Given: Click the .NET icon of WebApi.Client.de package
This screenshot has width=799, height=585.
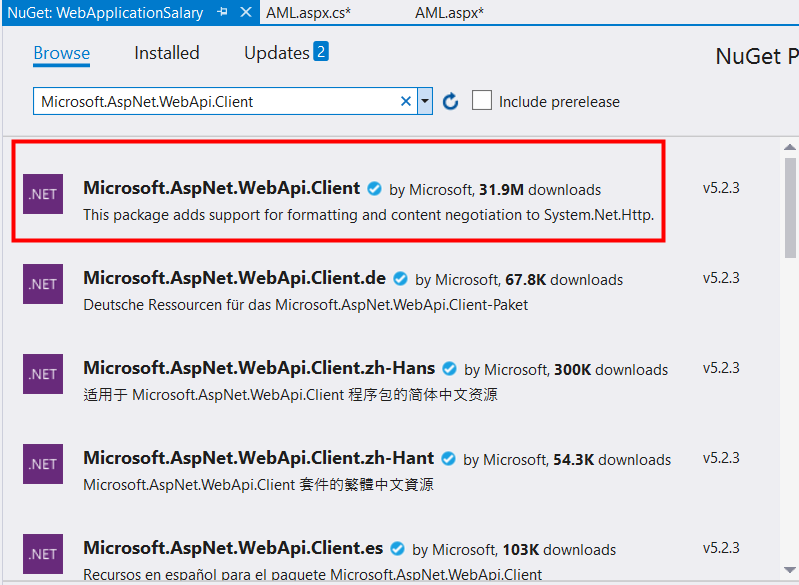Looking at the screenshot, I should [43, 284].
